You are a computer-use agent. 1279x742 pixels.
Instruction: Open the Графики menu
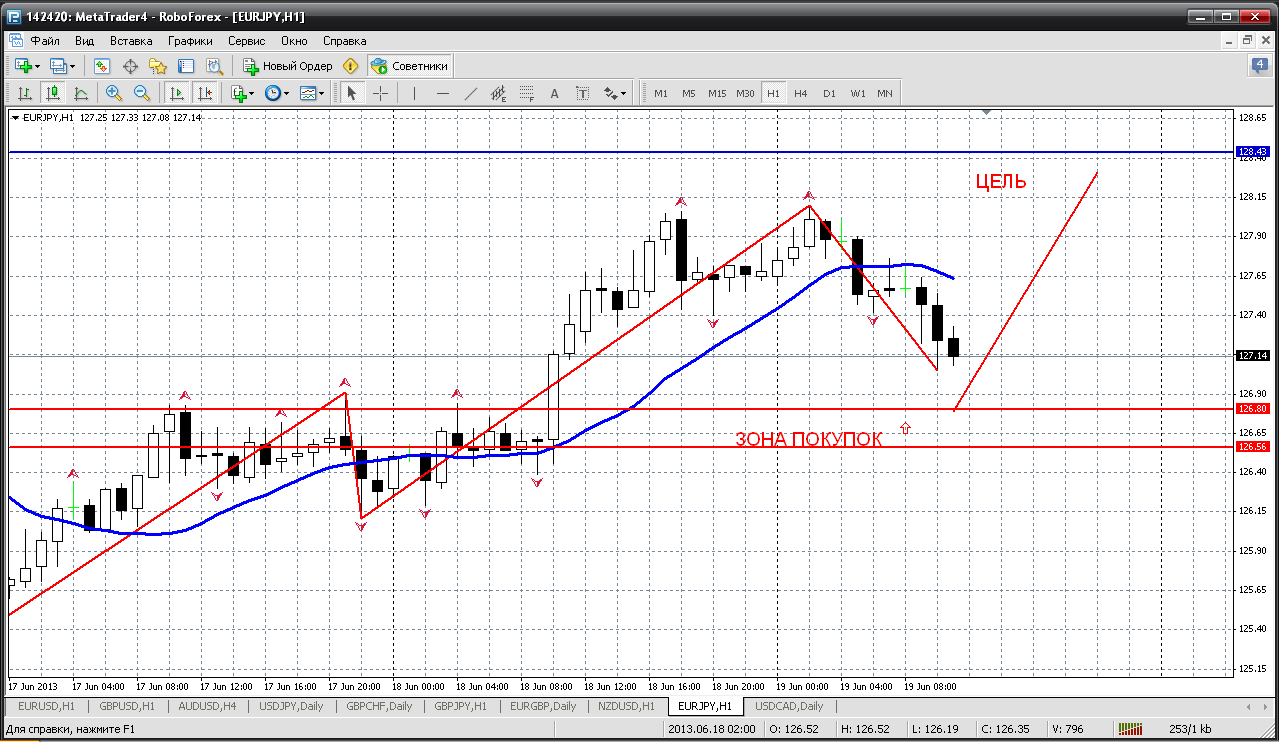[190, 41]
